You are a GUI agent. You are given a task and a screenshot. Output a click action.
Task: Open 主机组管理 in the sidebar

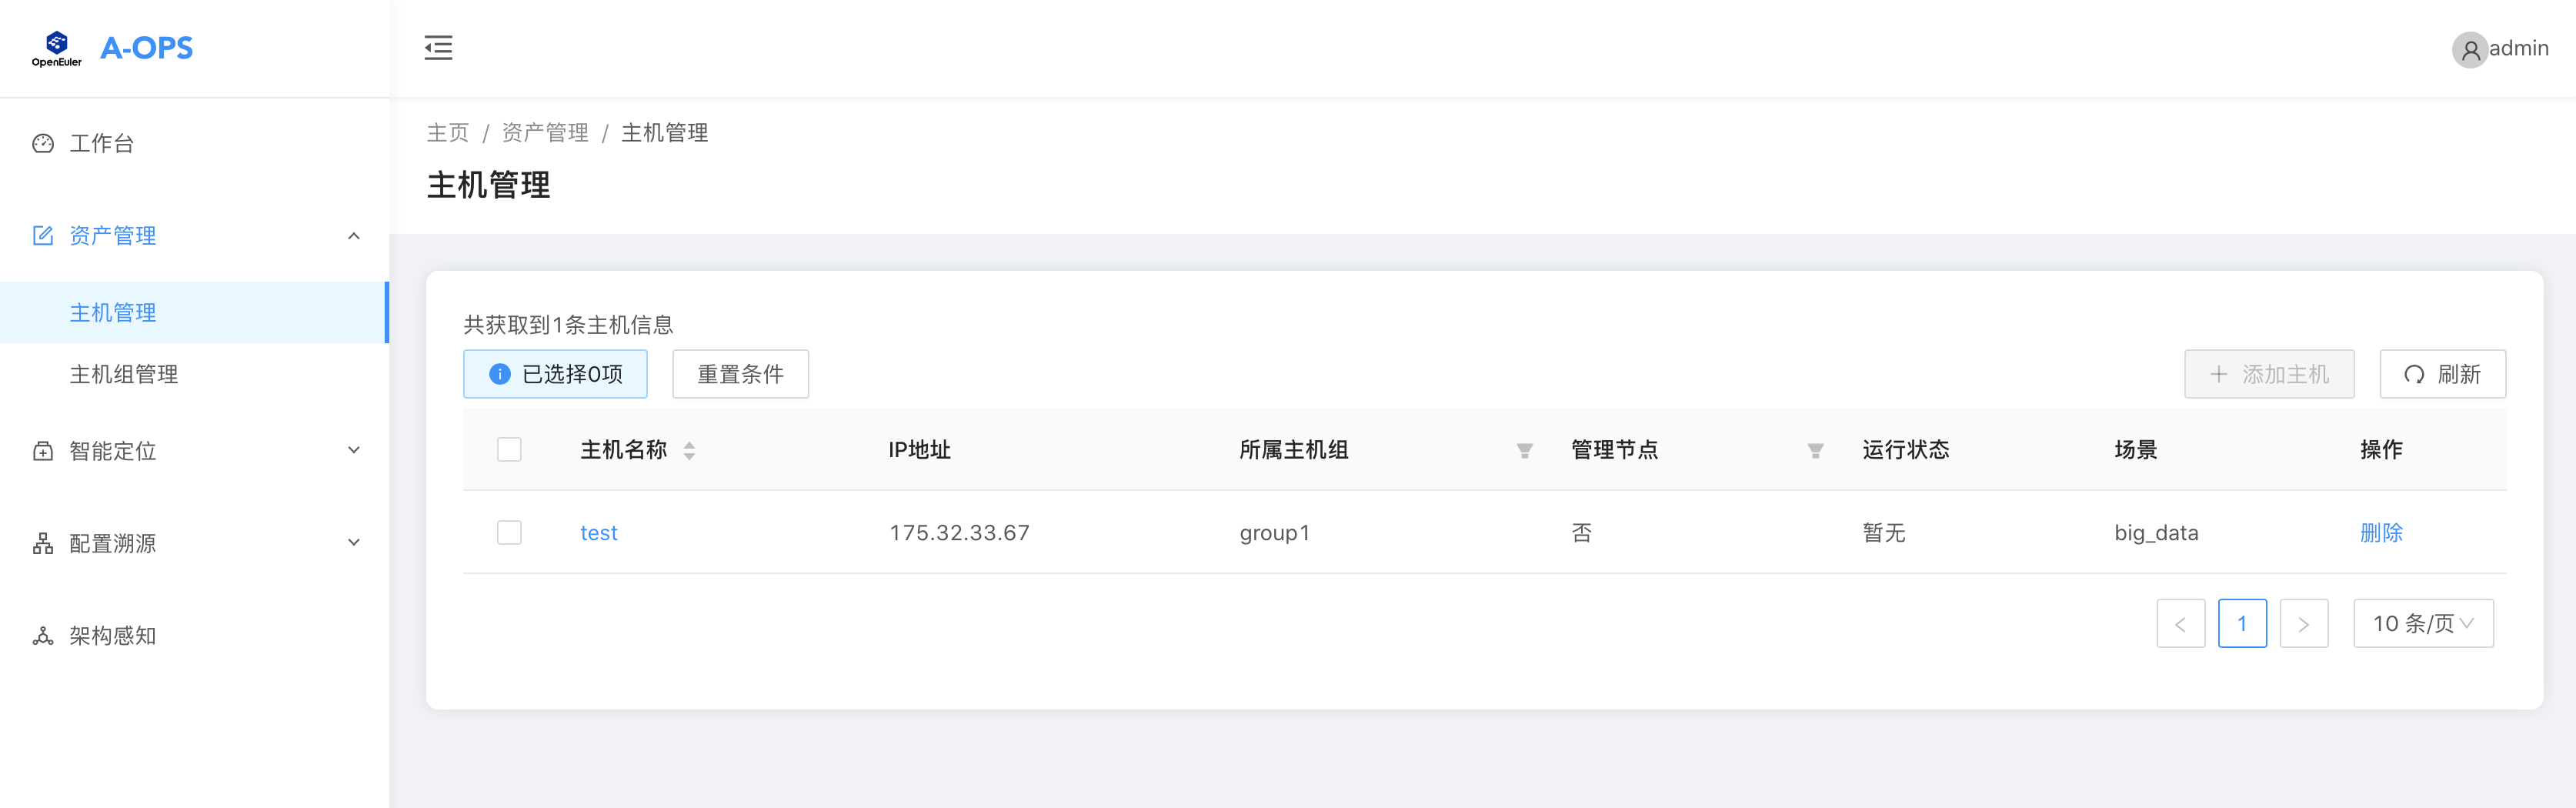click(x=124, y=374)
